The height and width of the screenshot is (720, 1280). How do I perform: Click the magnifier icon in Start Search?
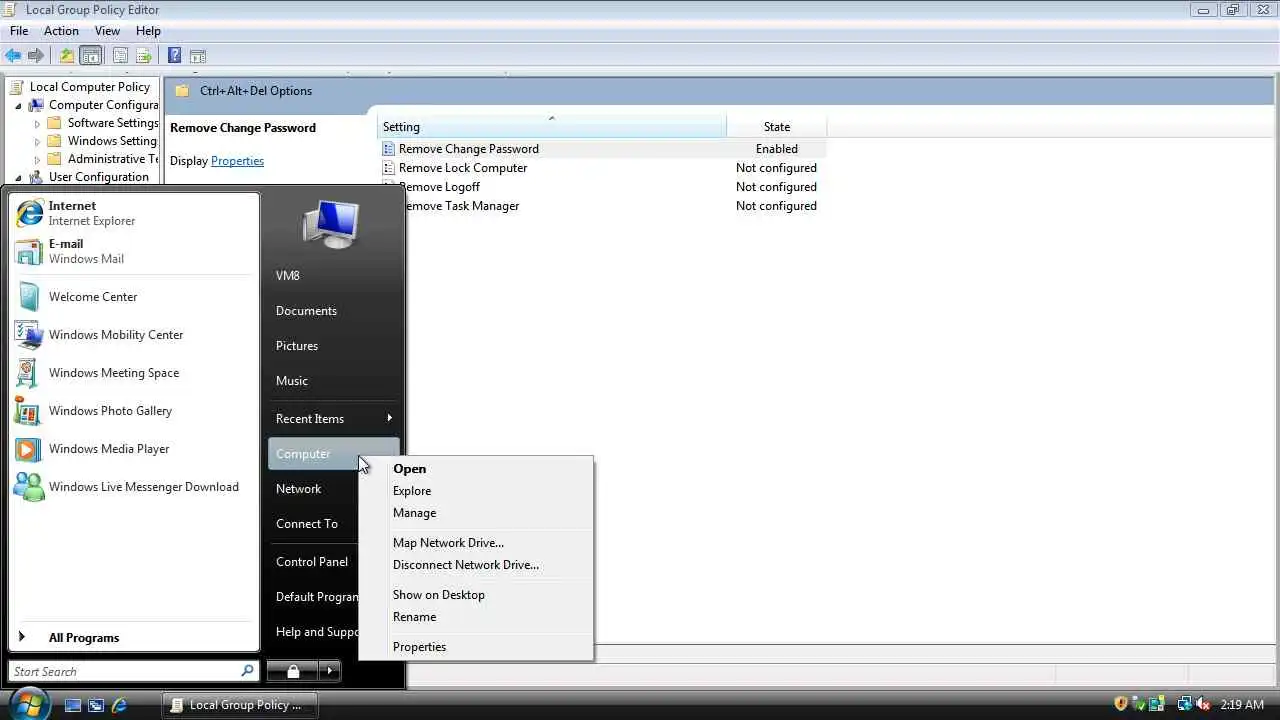(x=247, y=671)
